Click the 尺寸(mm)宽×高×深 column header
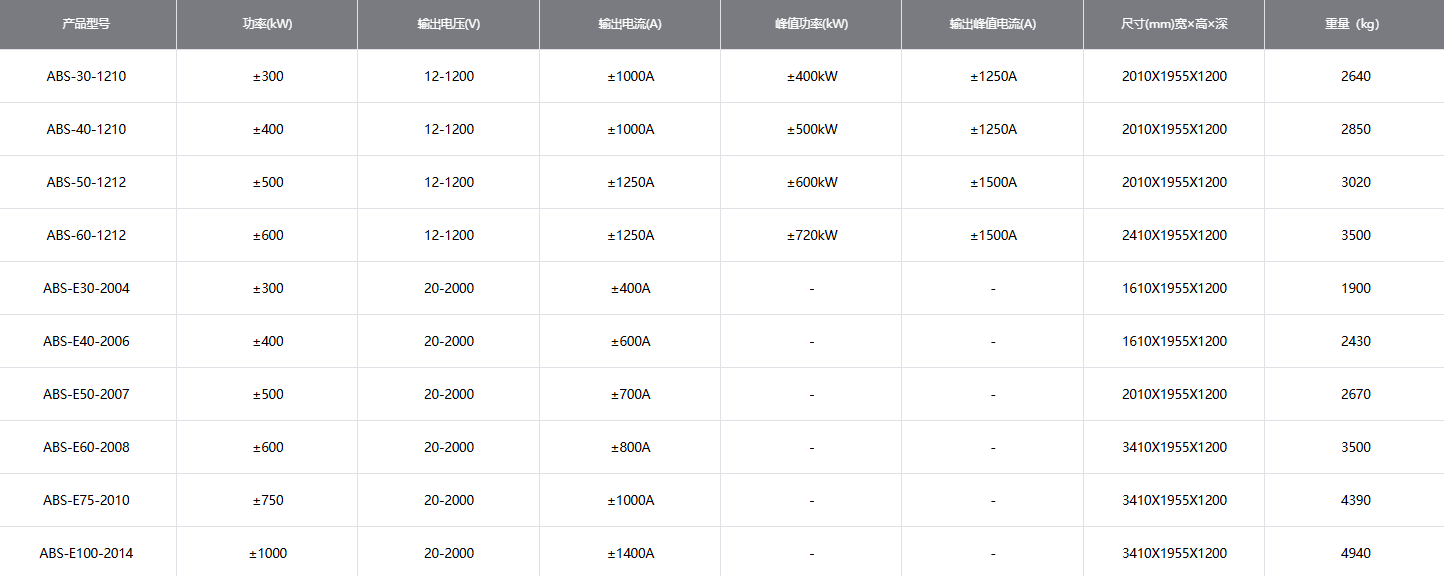 tap(1174, 24)
